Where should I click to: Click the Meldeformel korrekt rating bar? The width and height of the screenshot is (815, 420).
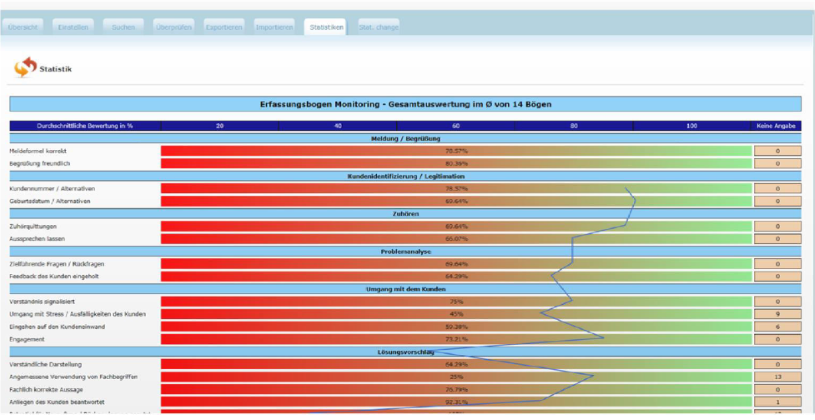pyautogui.click(x=456, y=151)
